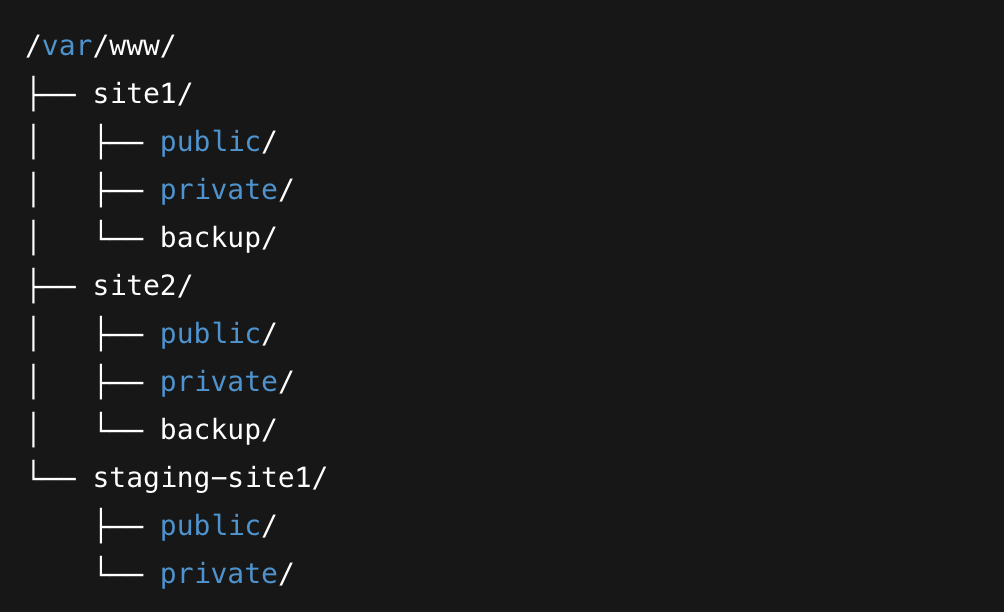
Task: Click corner connector before site2's backup/
Action: (x=119, y=430)
